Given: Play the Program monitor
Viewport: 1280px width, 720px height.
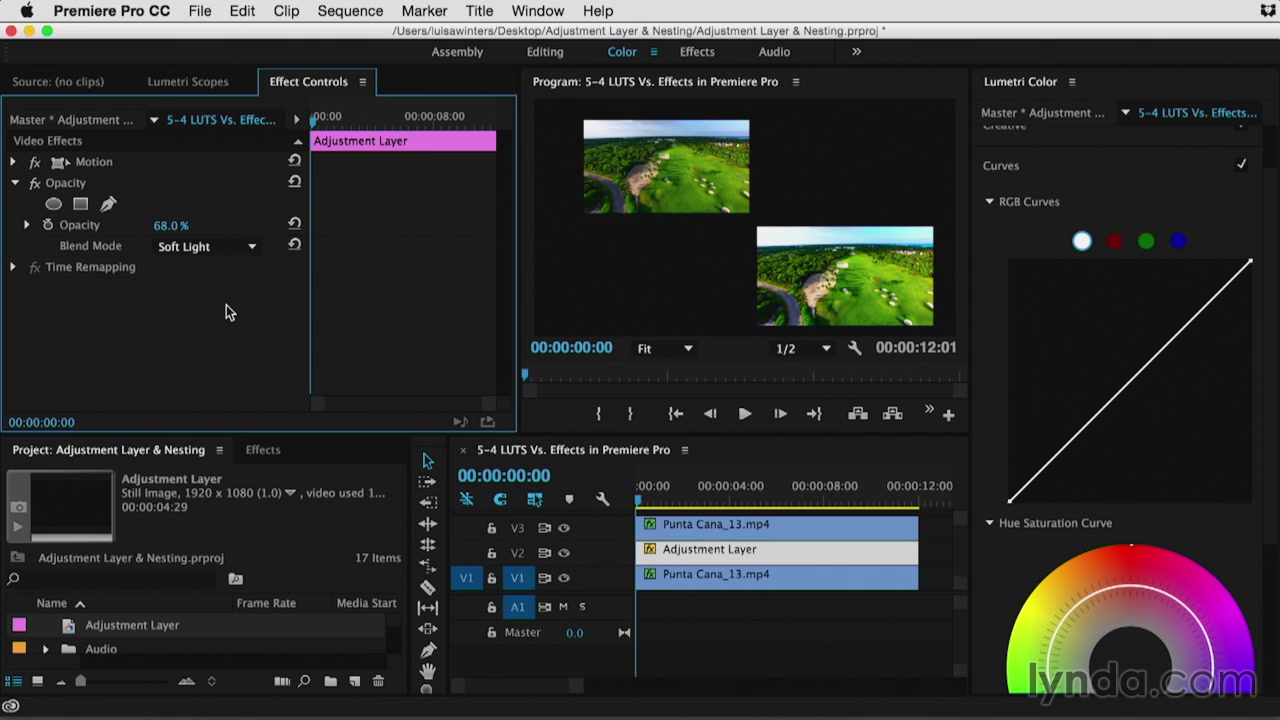Looking at the screenshot, I should coord(745,414).
